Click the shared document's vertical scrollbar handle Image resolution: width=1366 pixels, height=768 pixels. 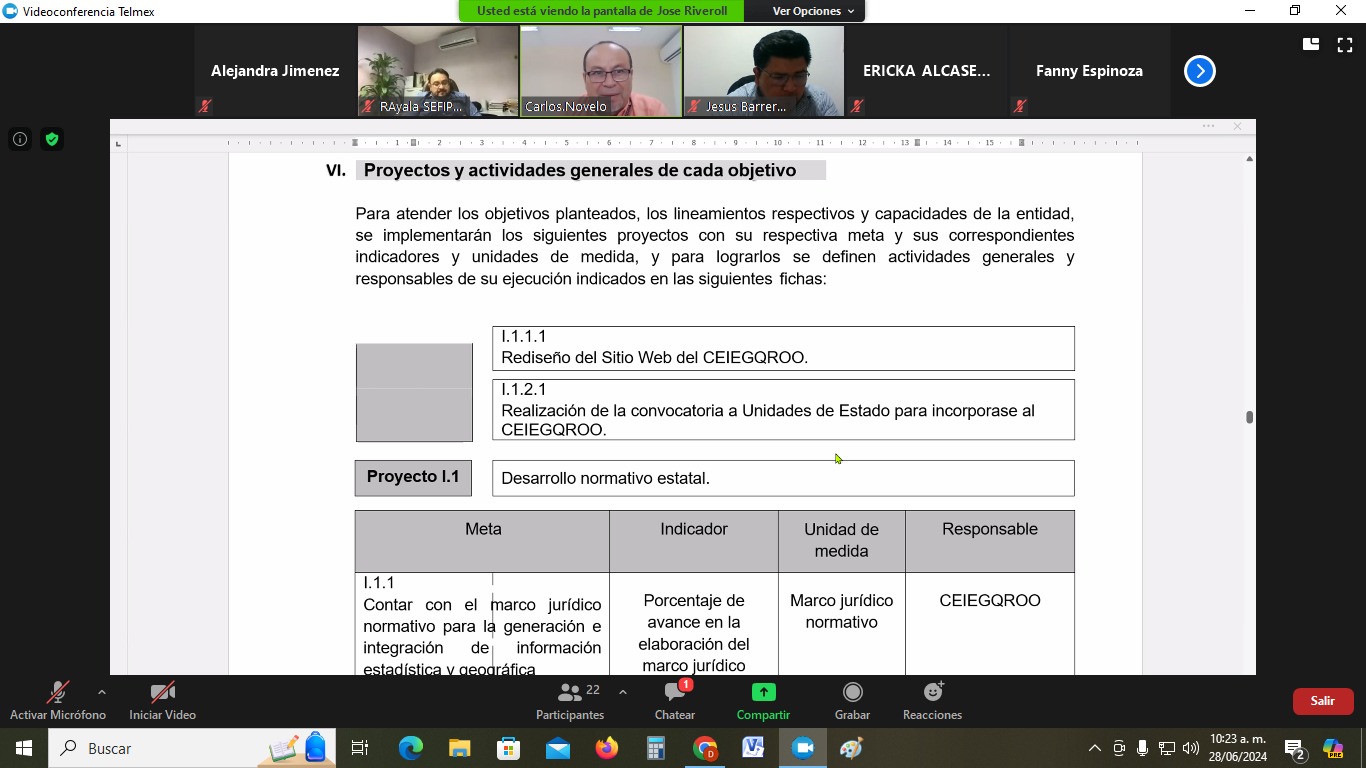point(1249,417)
